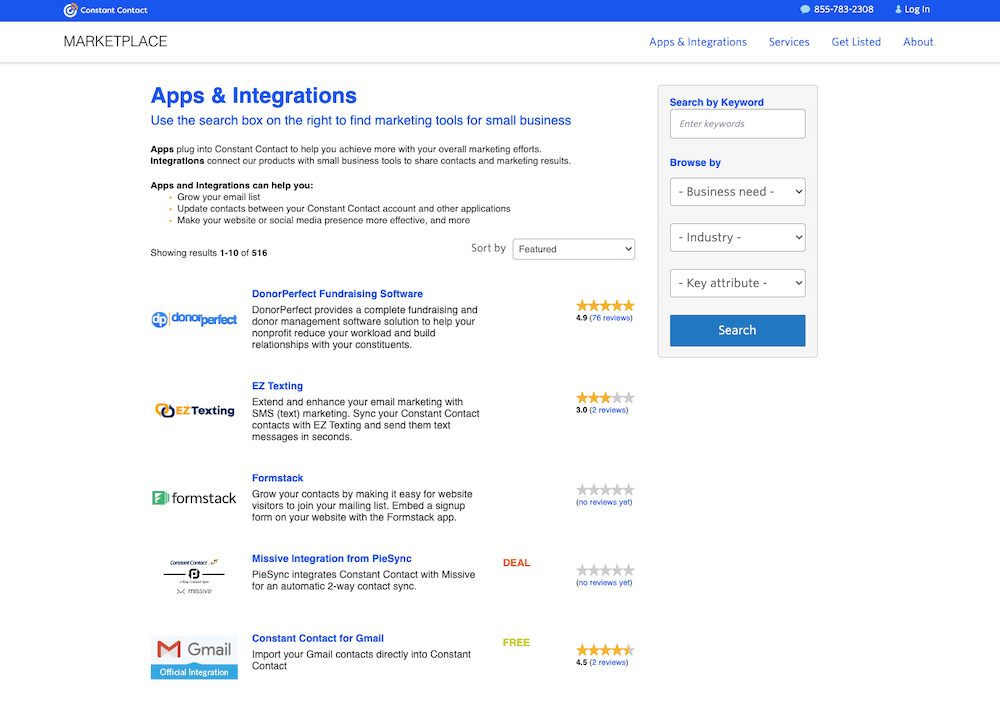Open Missive Integration from PieSync link
The height and width of the screenshot is (702, 1000).
click(332, 559)
